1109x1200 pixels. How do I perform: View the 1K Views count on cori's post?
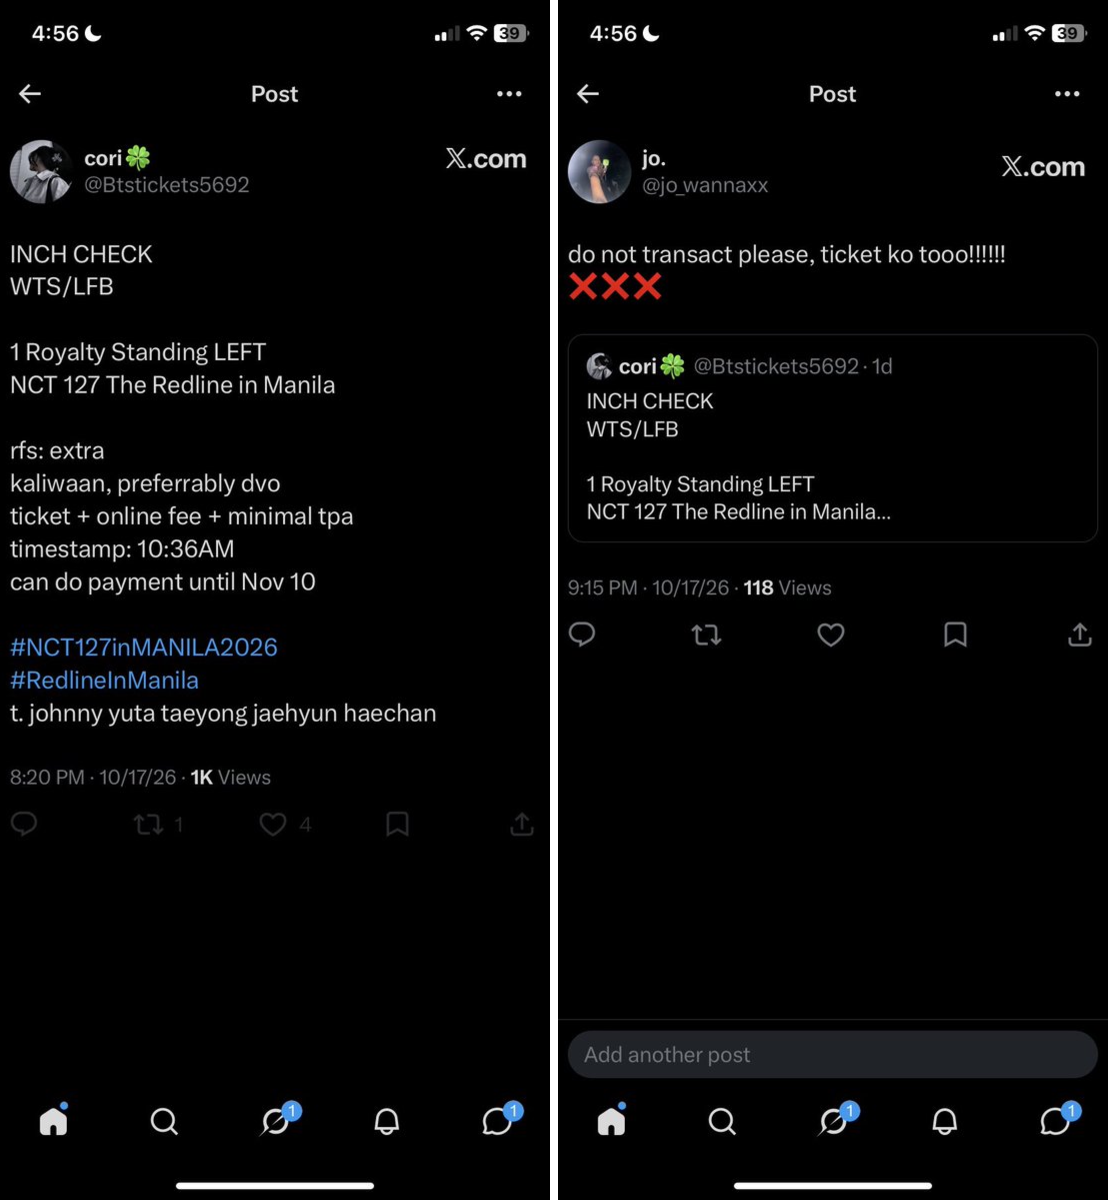pos(230,777)
